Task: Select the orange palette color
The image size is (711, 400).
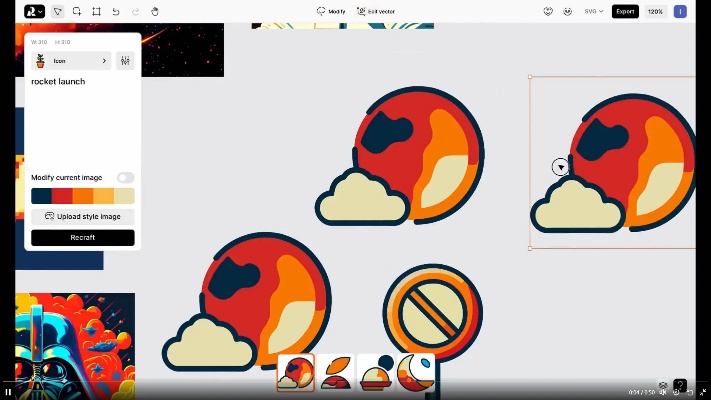Action: tap(83, 196)
